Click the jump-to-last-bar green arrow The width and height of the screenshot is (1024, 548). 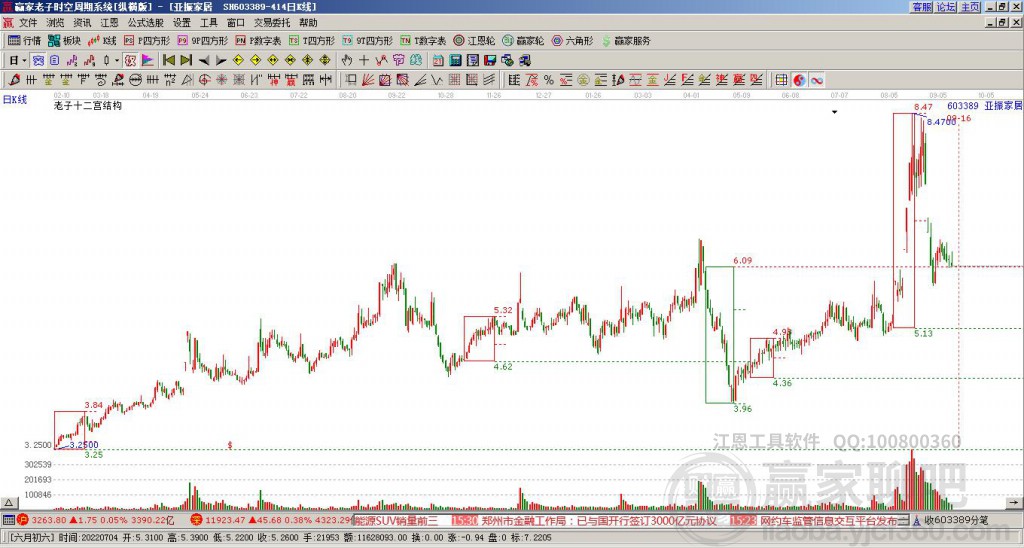(186, 61)
